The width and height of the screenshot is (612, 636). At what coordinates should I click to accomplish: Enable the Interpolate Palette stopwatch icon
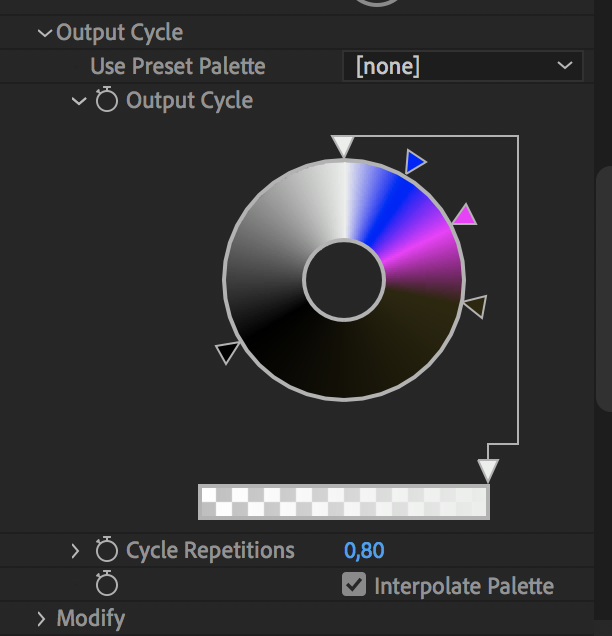pyautogui.click(x=107, y=583)
